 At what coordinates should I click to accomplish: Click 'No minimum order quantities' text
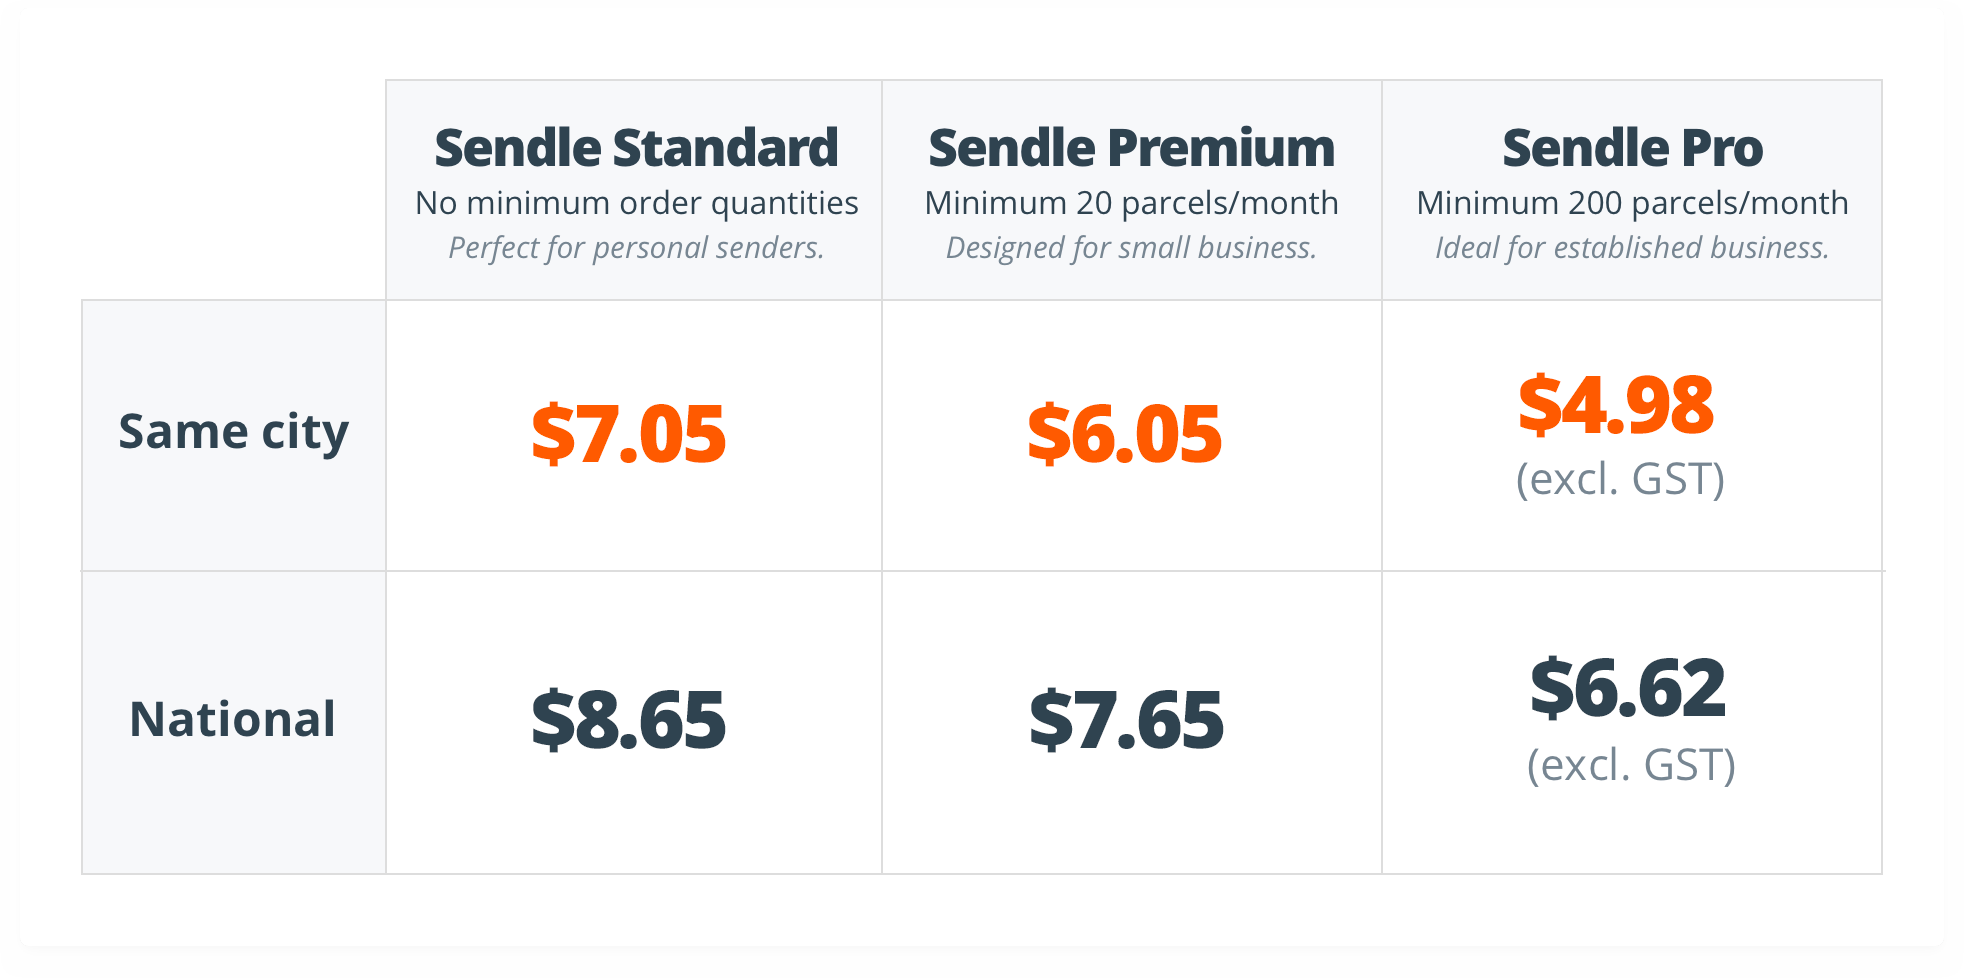pos(637,204)
